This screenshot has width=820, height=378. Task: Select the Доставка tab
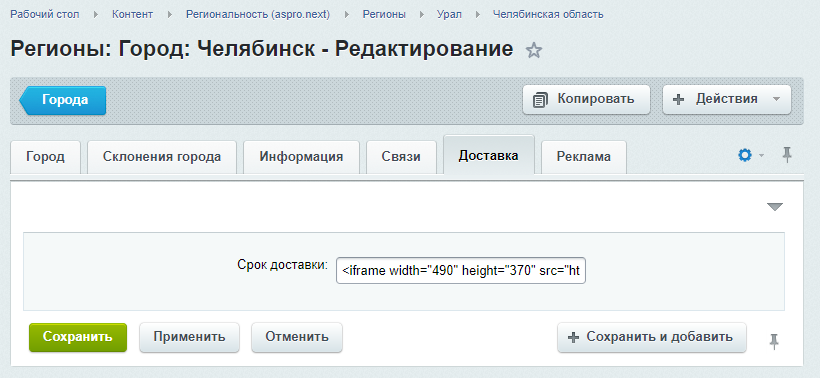click(x=489, y=155)
